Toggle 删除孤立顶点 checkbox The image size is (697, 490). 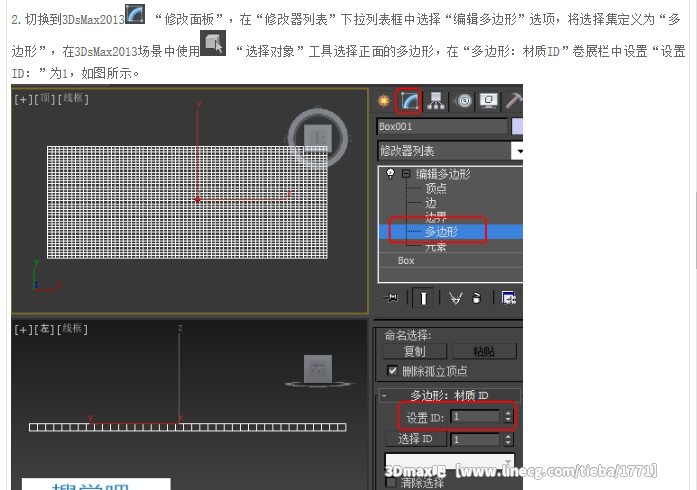tap(392, 371)
